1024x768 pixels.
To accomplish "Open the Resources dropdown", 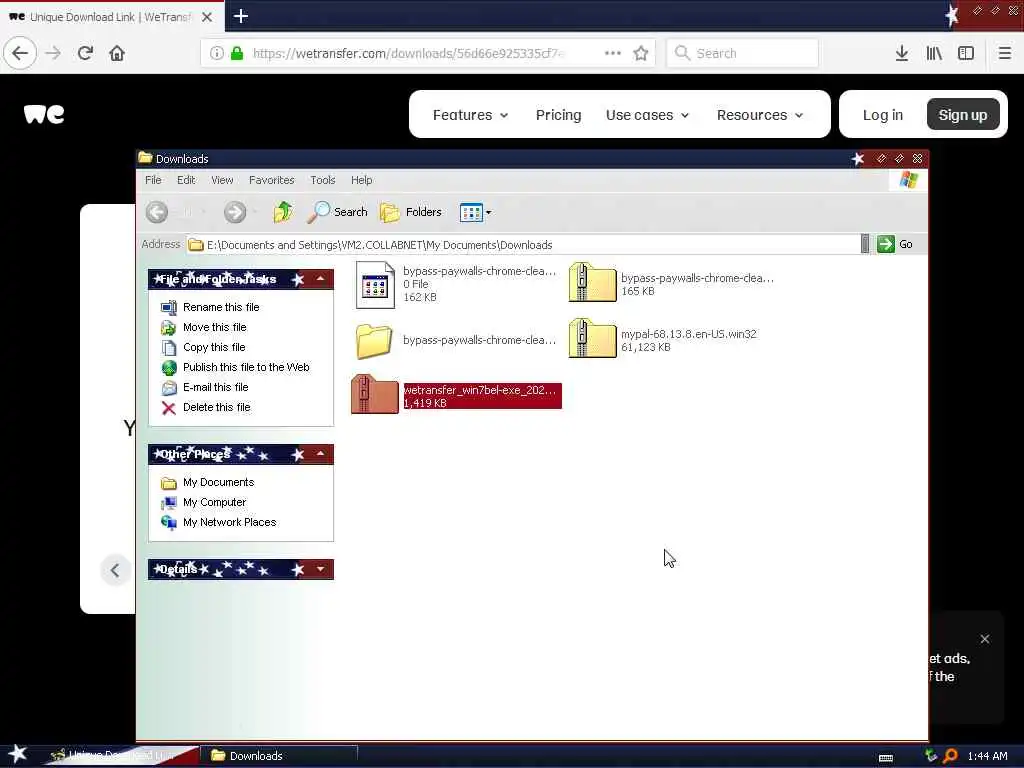I will [x=760, y=115].
